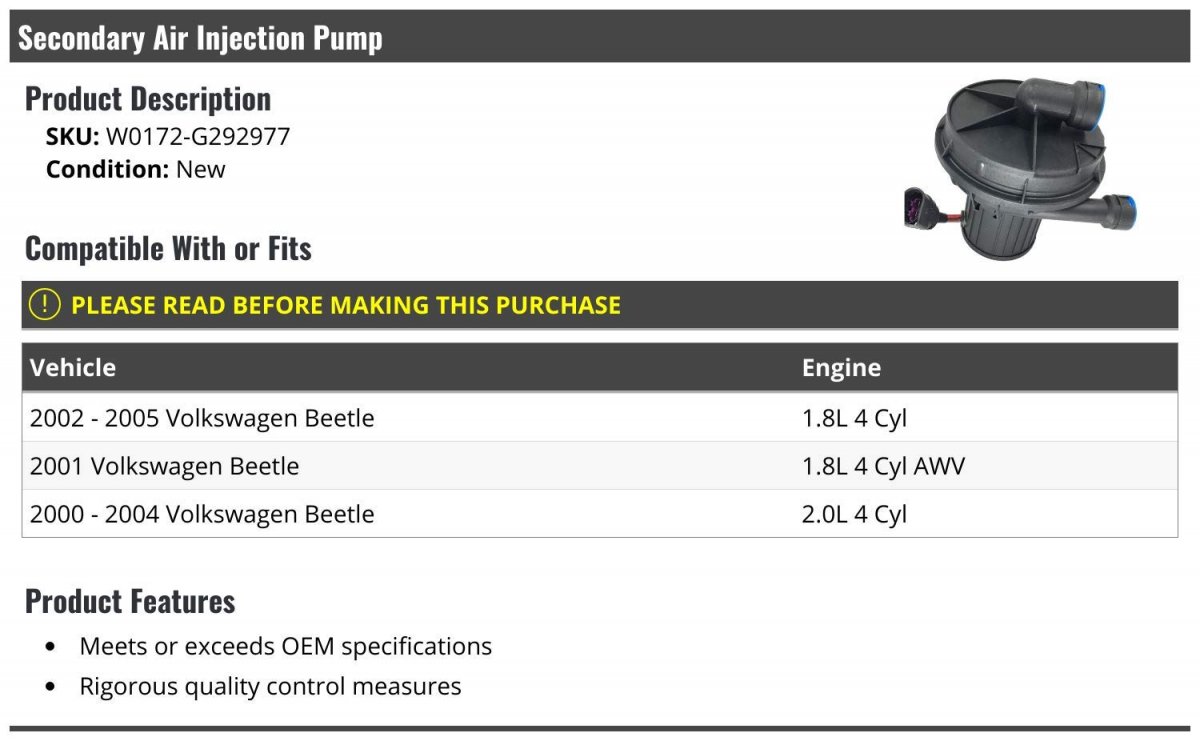The width and height of the screenshot is (1200, 741).
Task: Click the Product Features heading
Action: [x=130, y=600]
